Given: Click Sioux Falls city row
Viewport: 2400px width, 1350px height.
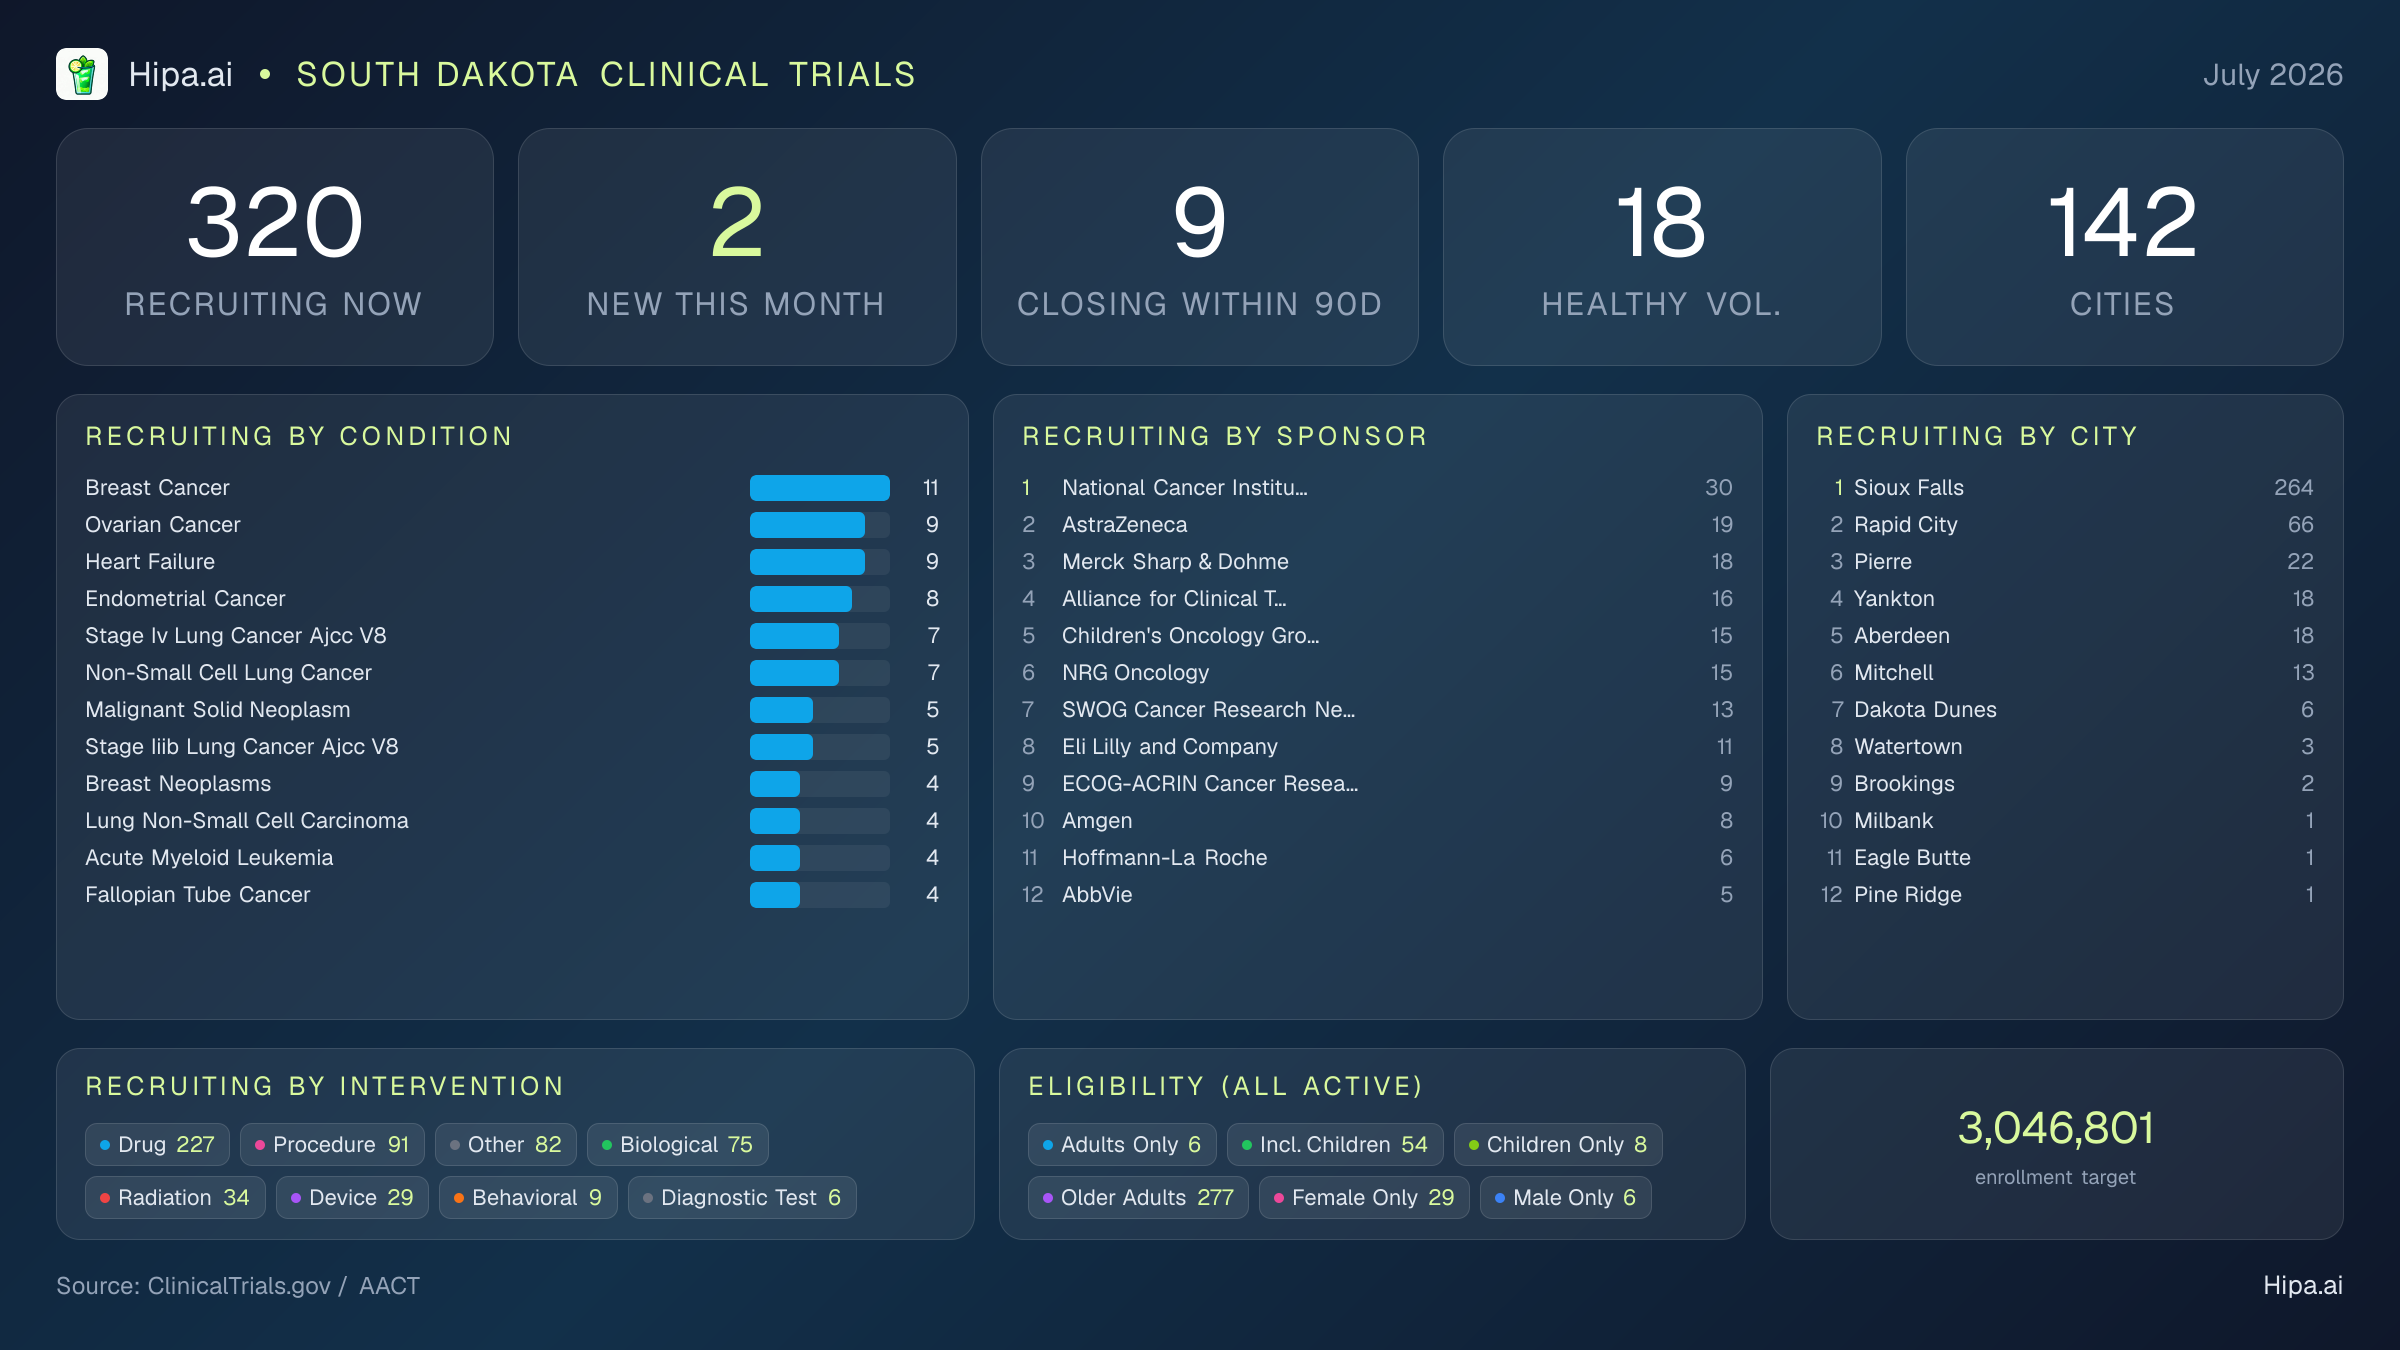Looking at the screenshot, I should [2065, 488].
